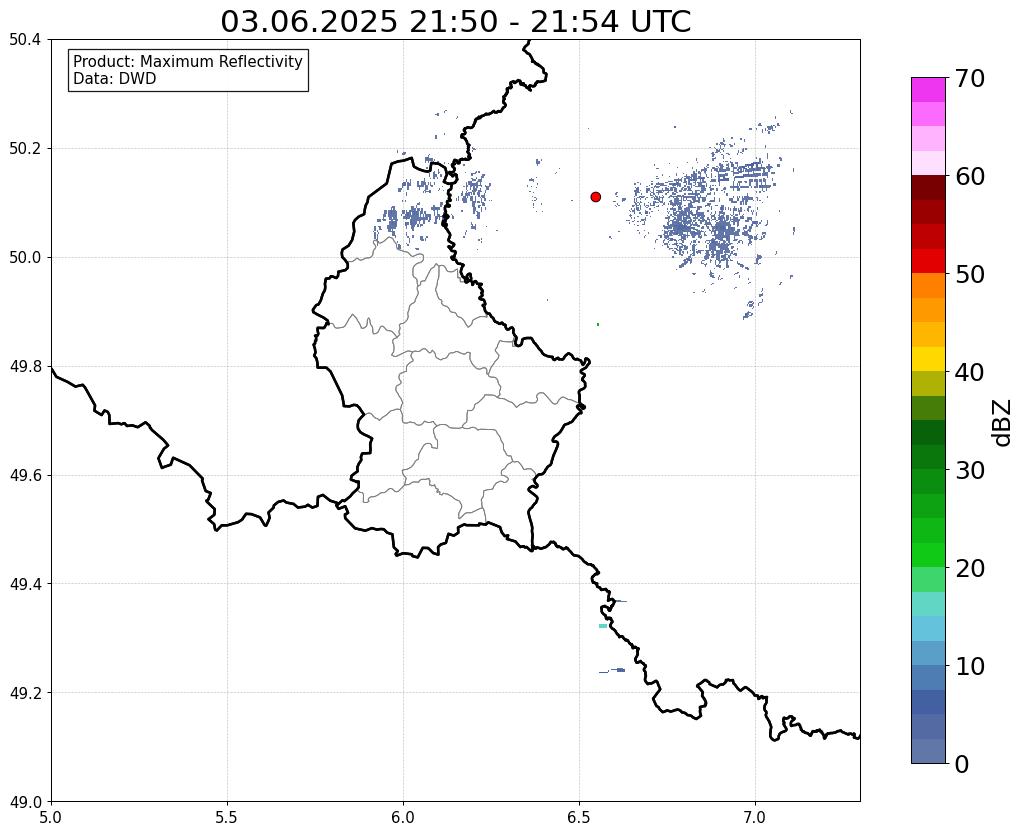The width and height of the screenshot is (1023, 834).
Task: Click the 49.6 latitude axis label
Action: pos(25,475)
